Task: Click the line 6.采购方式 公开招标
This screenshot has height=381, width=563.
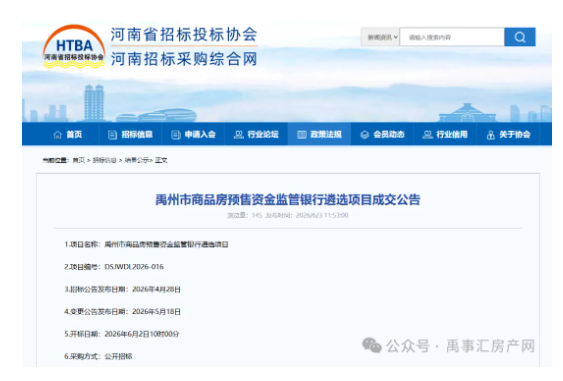Action: click(x=98, y=357)
